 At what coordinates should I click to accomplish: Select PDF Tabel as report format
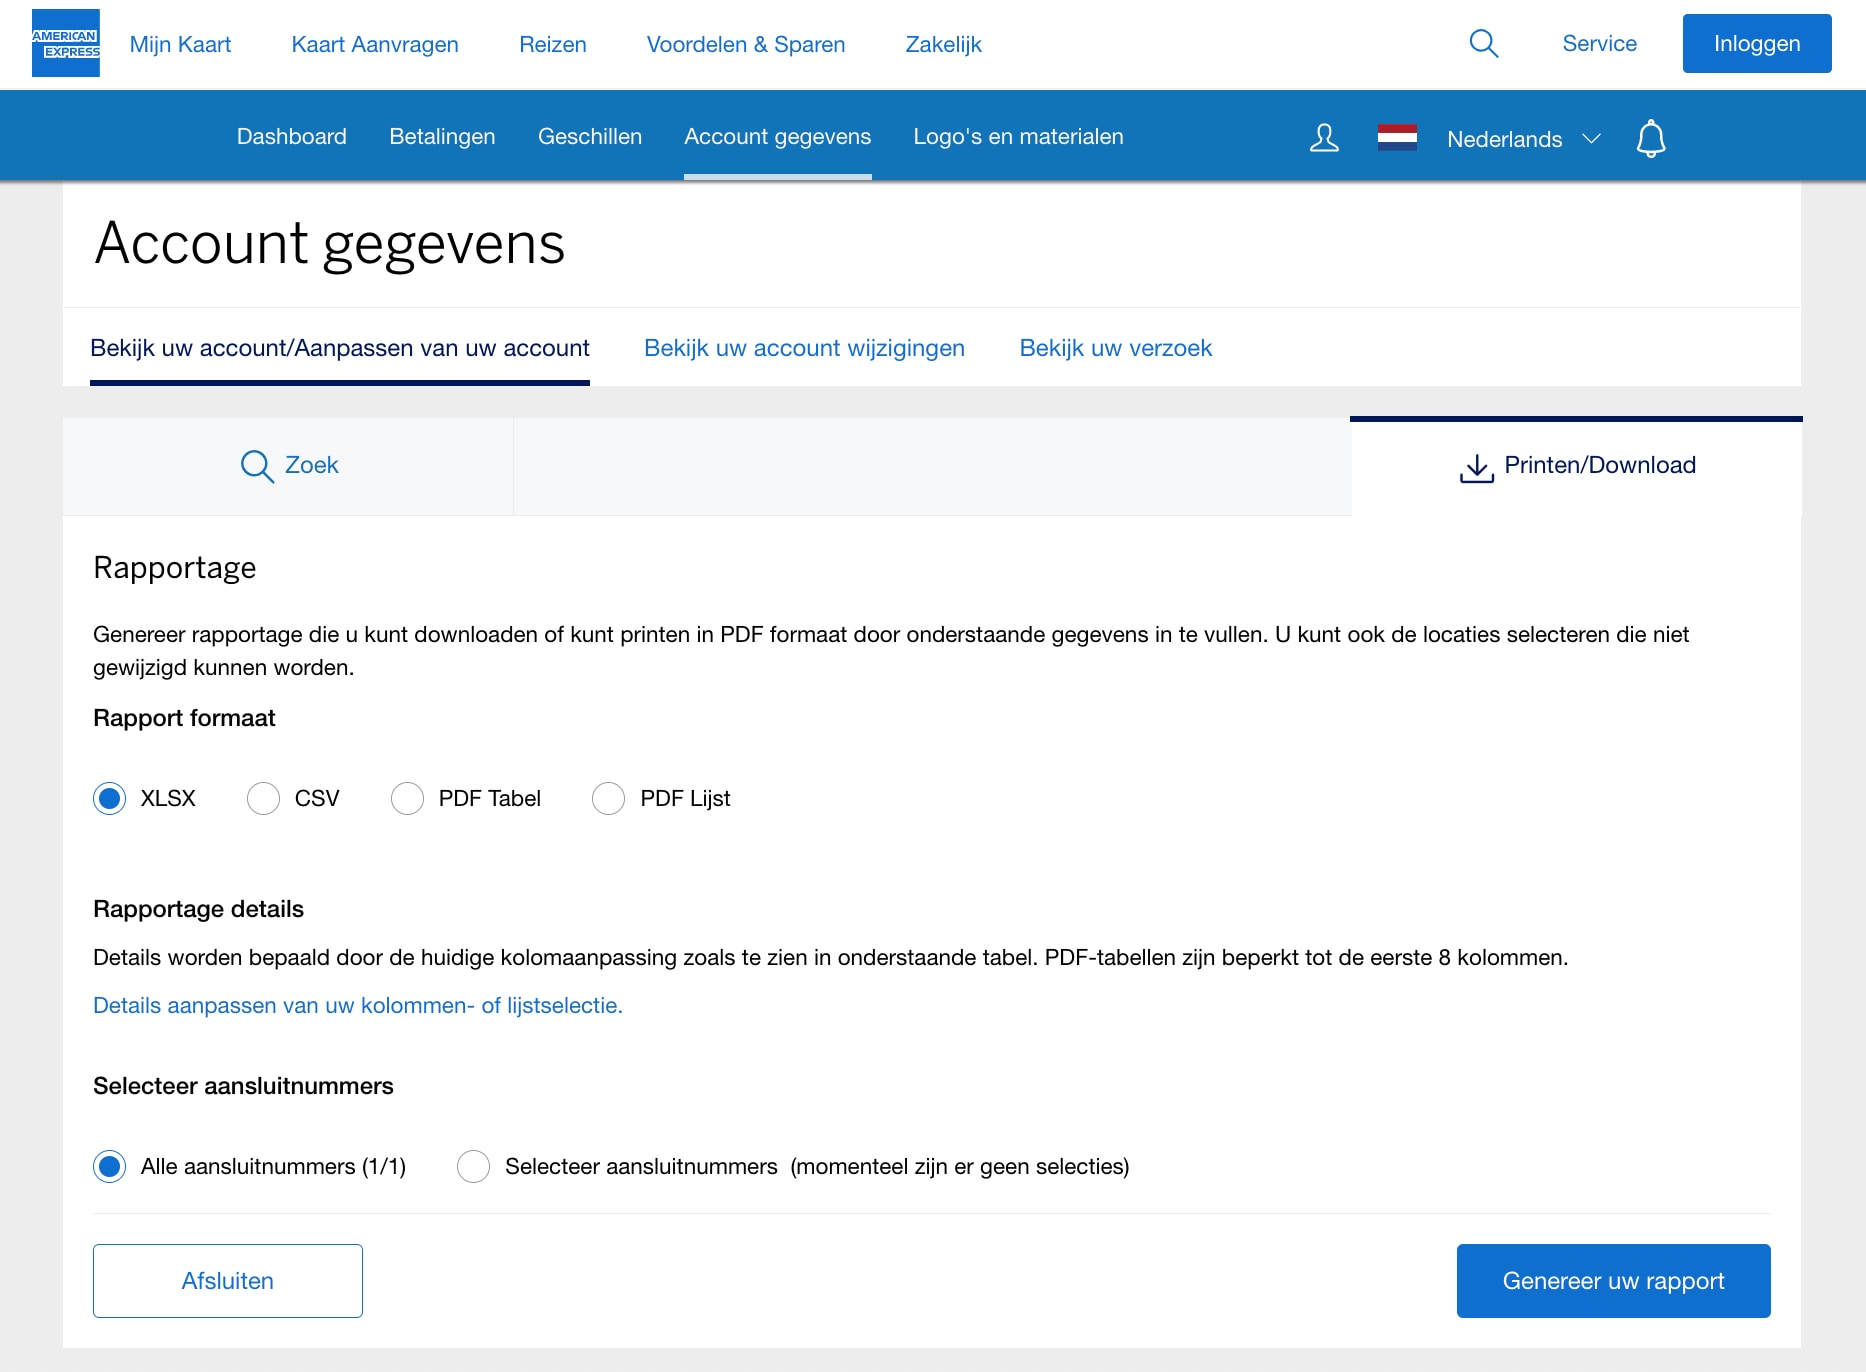[x=408, y=798]
